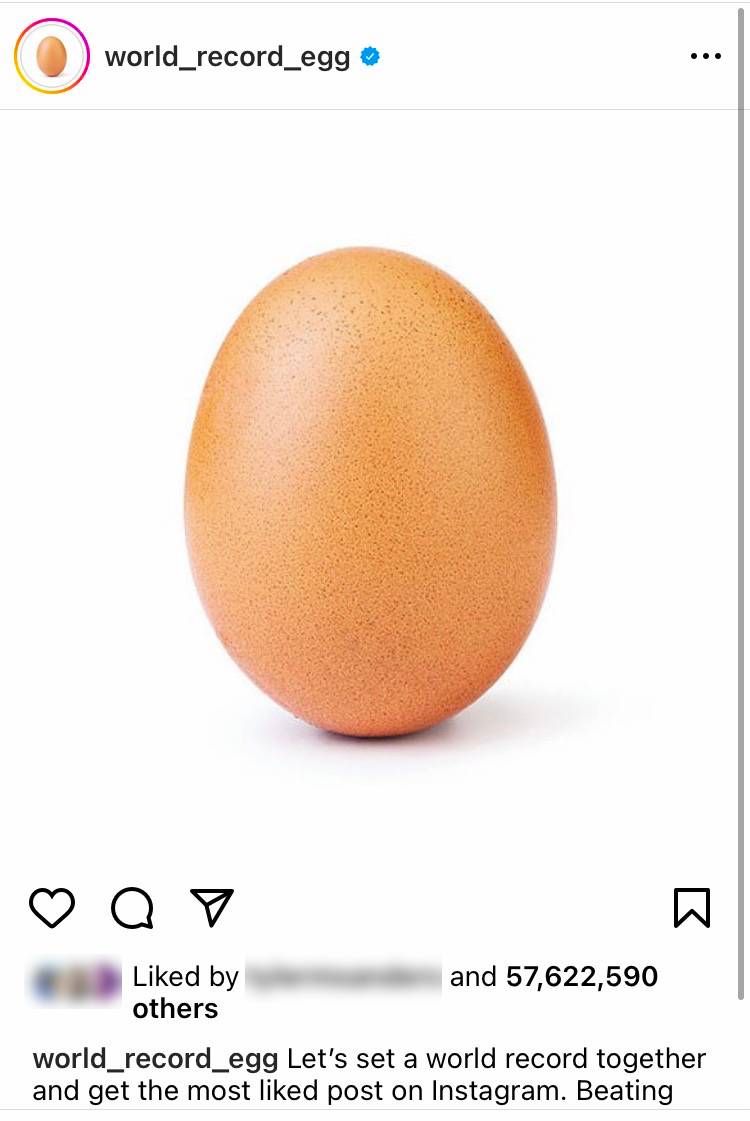Open world_record_egg profile from header username
The height and width of the screenshot is (1121, 750).
tap(227, 57)
